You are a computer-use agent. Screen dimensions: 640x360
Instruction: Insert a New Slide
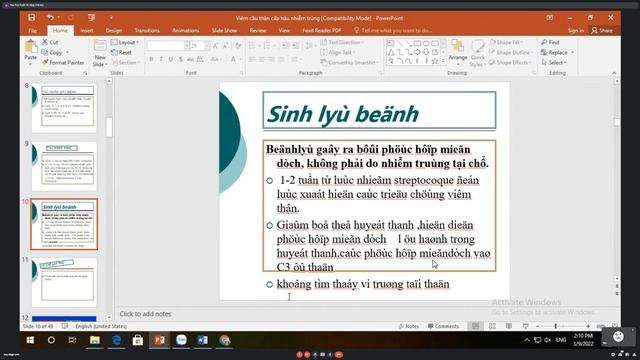point(100,53)
